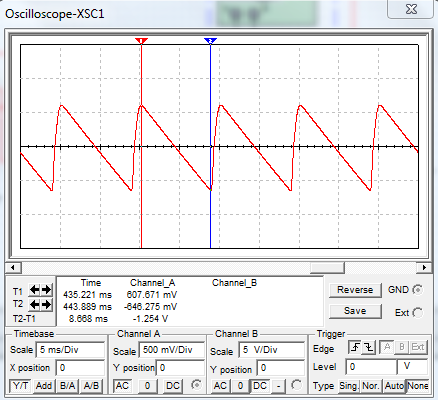The height and width of the screenshot is (400, 438).
Task: Select A/B timebase mode
Action: (x=91, y=386)
